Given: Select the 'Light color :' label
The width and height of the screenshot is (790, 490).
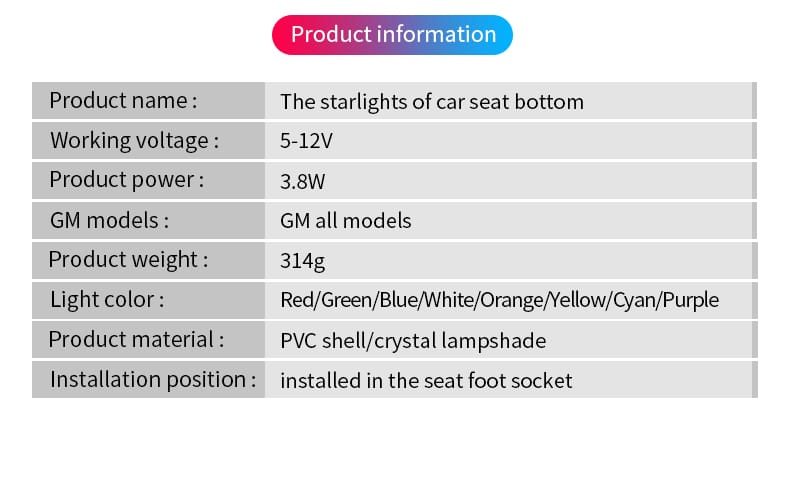Looking at the screenshot, I should point(106,299).
